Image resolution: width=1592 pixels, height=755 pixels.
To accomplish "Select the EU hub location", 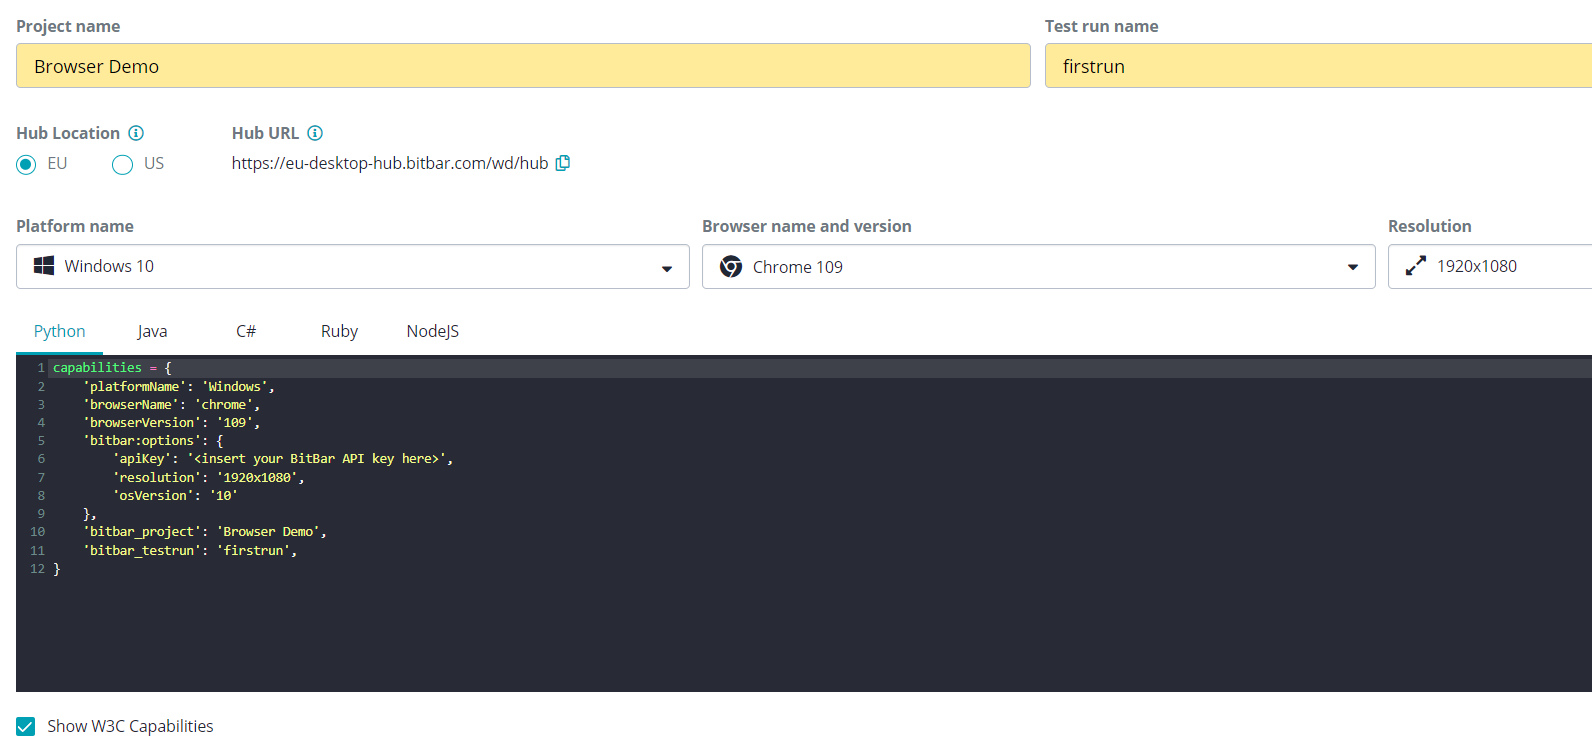I will click(26, 164).
